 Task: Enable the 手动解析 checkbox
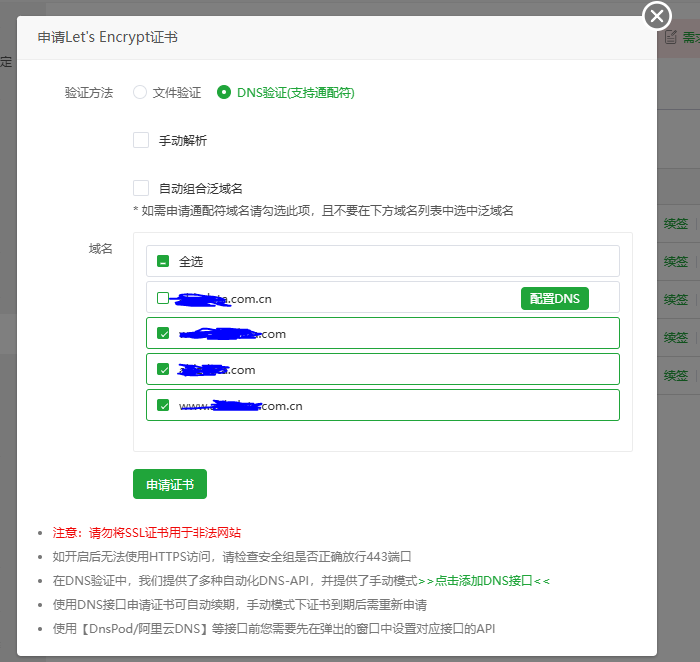point(141,140)
